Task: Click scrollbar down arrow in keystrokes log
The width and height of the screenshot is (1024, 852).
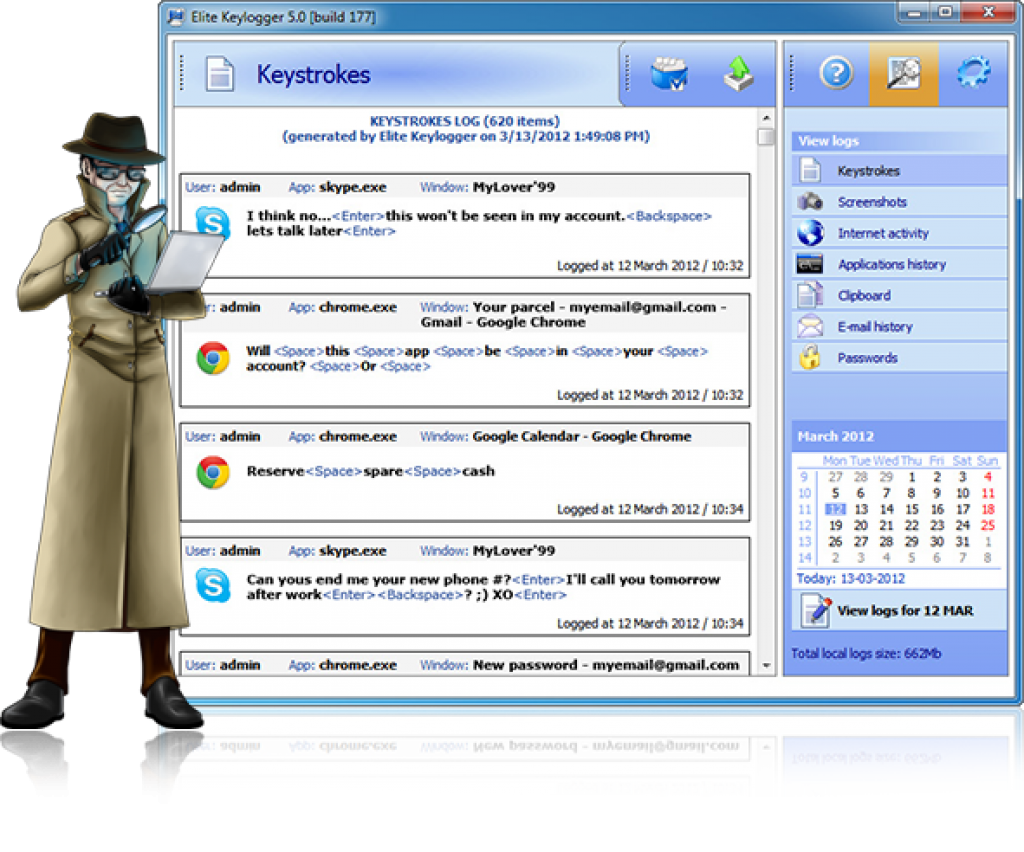Action: pyautogui.click(x=766, y=665)
